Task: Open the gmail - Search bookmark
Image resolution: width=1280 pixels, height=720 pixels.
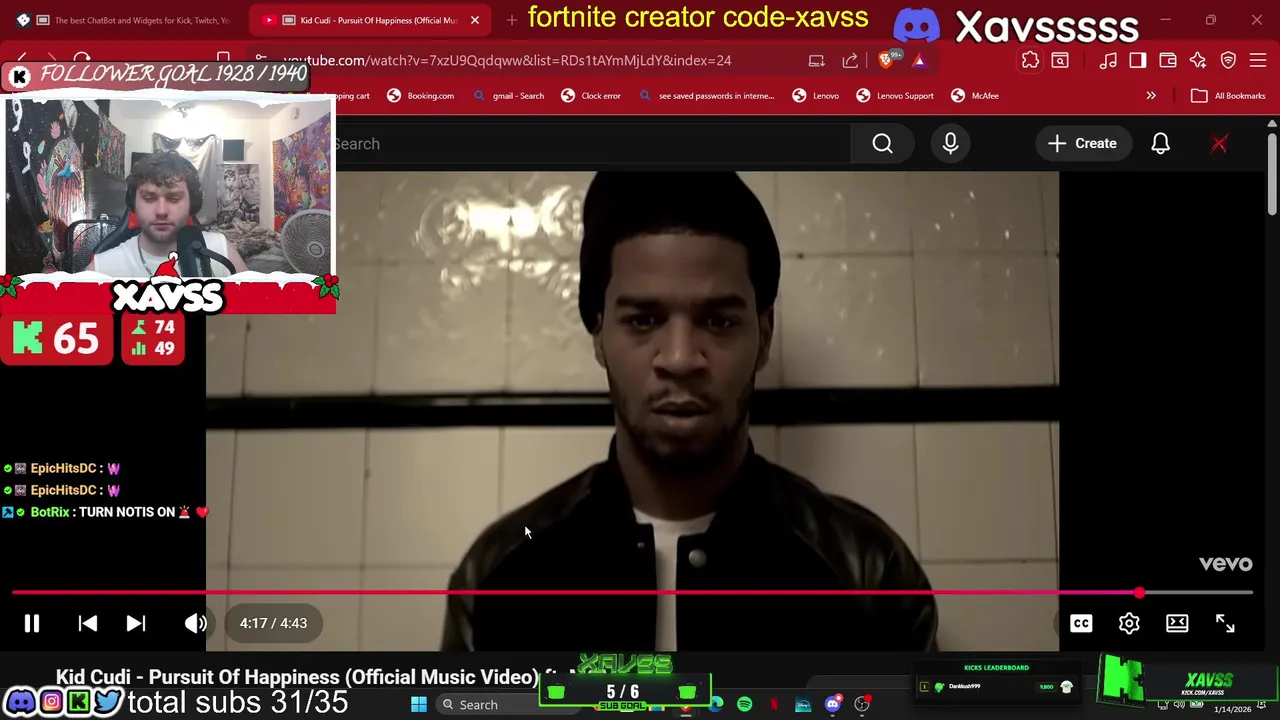Action: pos(509,96)
